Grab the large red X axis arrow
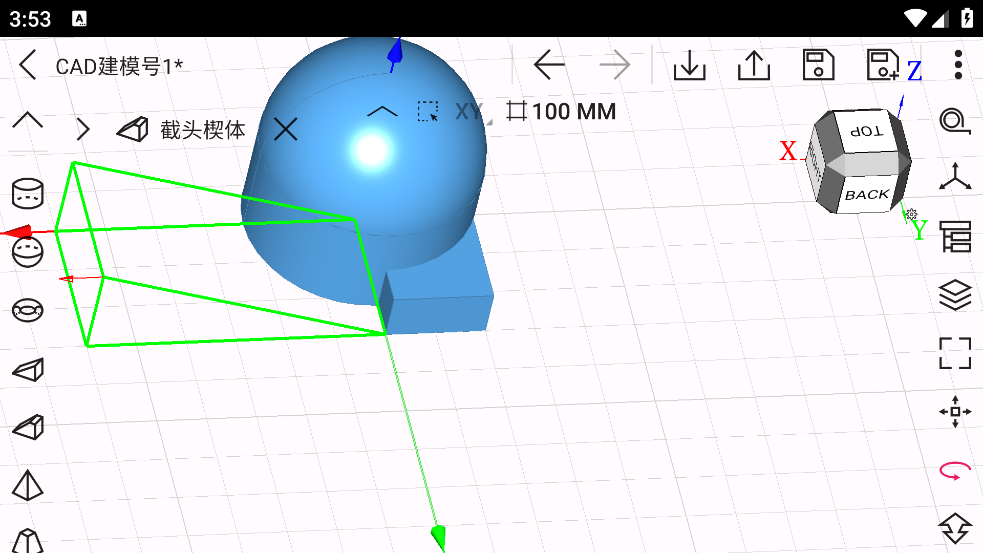 (x=18, y=231)
